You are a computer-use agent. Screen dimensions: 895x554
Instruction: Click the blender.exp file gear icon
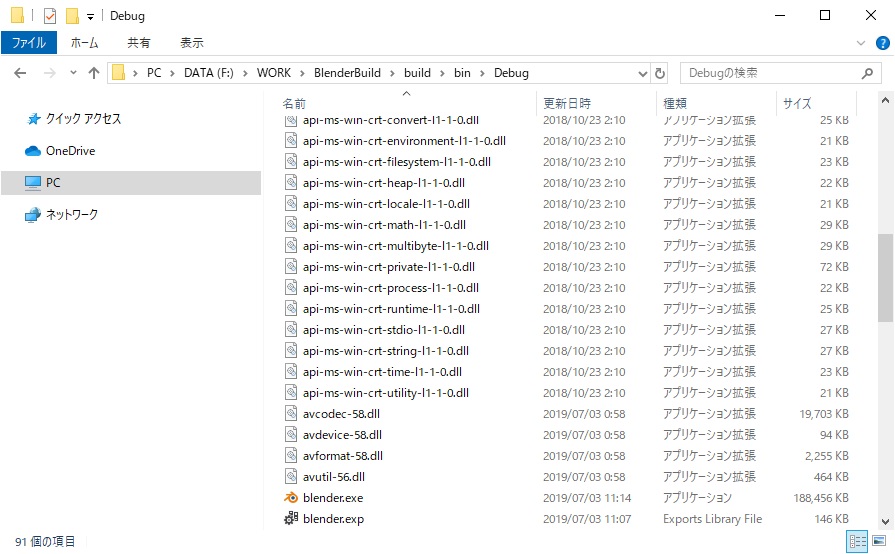[x=291, y=519]
